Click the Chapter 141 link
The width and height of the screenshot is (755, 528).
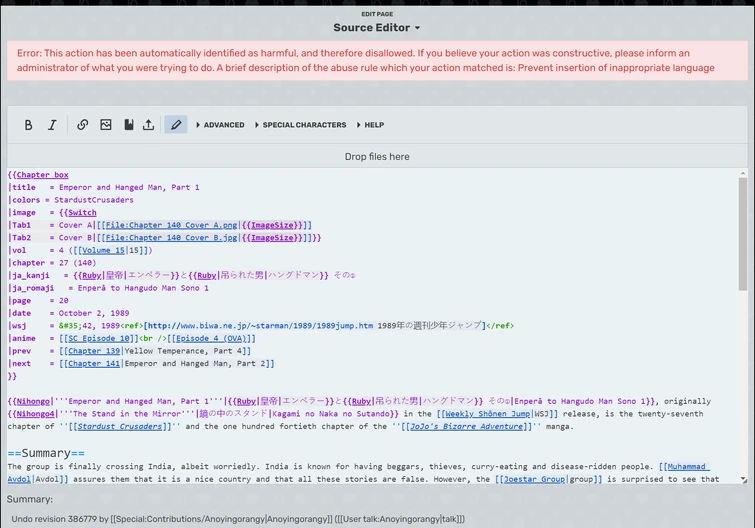point(94,363)
